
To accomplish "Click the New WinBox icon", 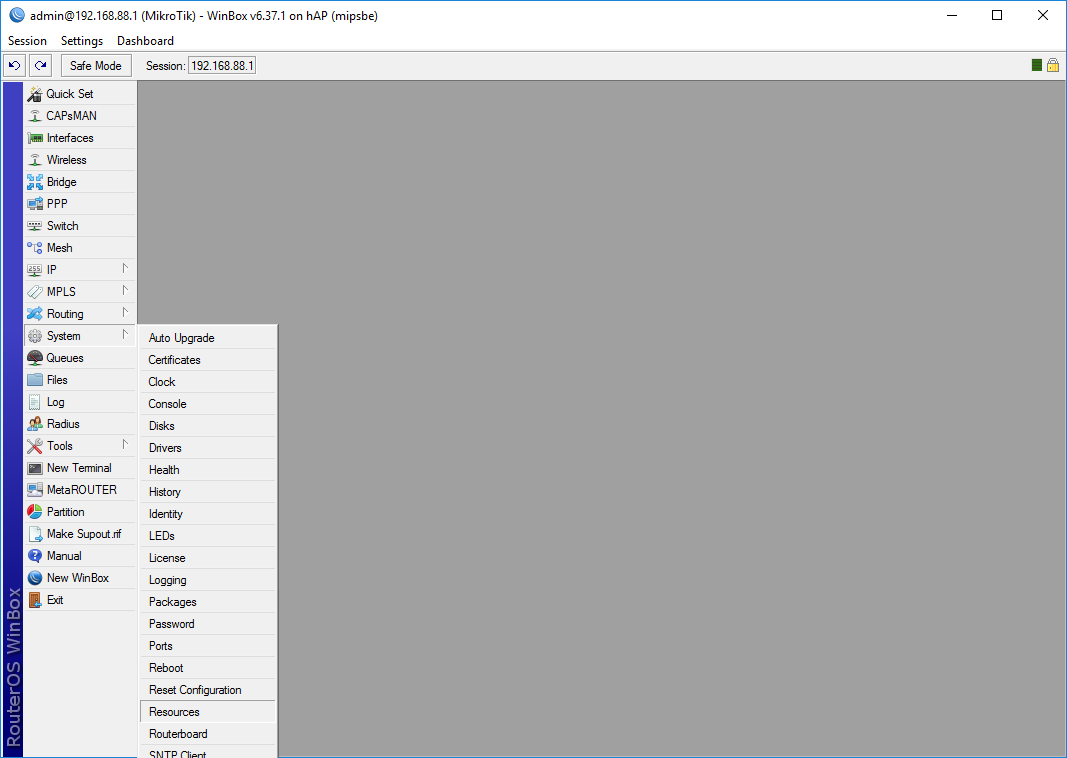I will pyautogui.click(x=35, y=578).
